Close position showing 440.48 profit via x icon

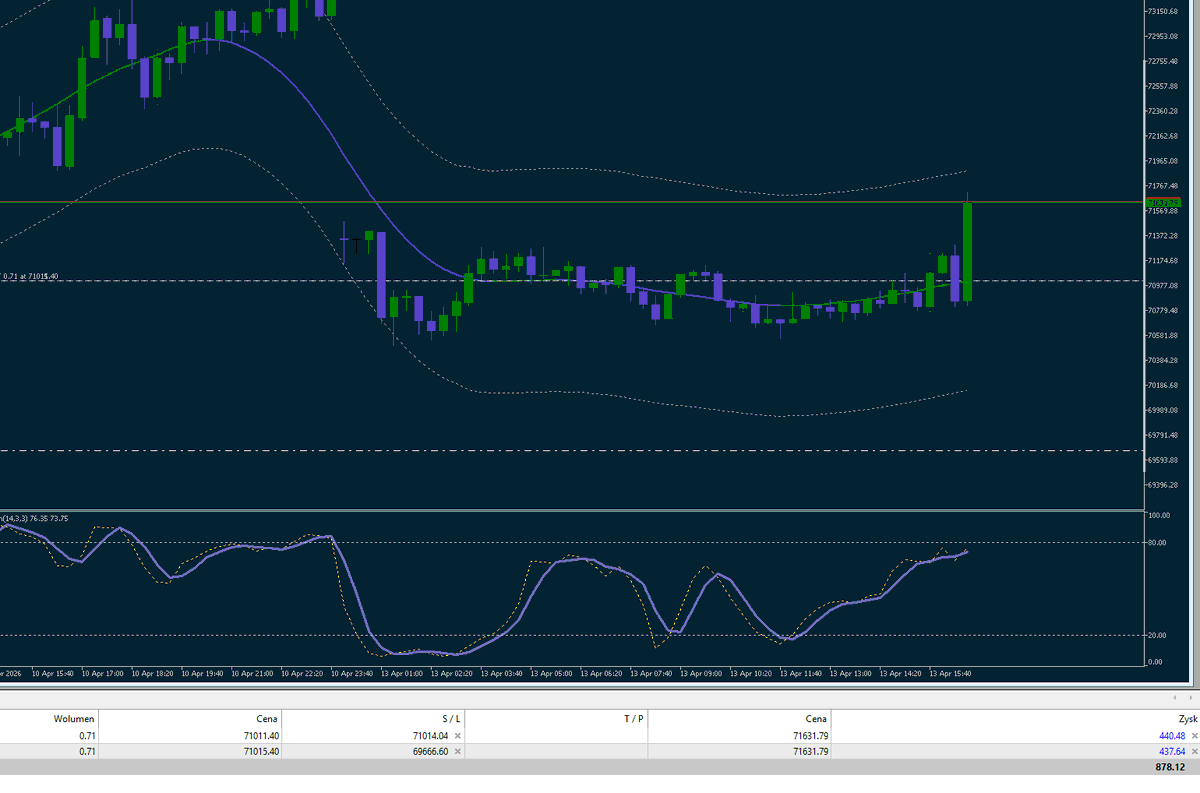[1192, 735]
